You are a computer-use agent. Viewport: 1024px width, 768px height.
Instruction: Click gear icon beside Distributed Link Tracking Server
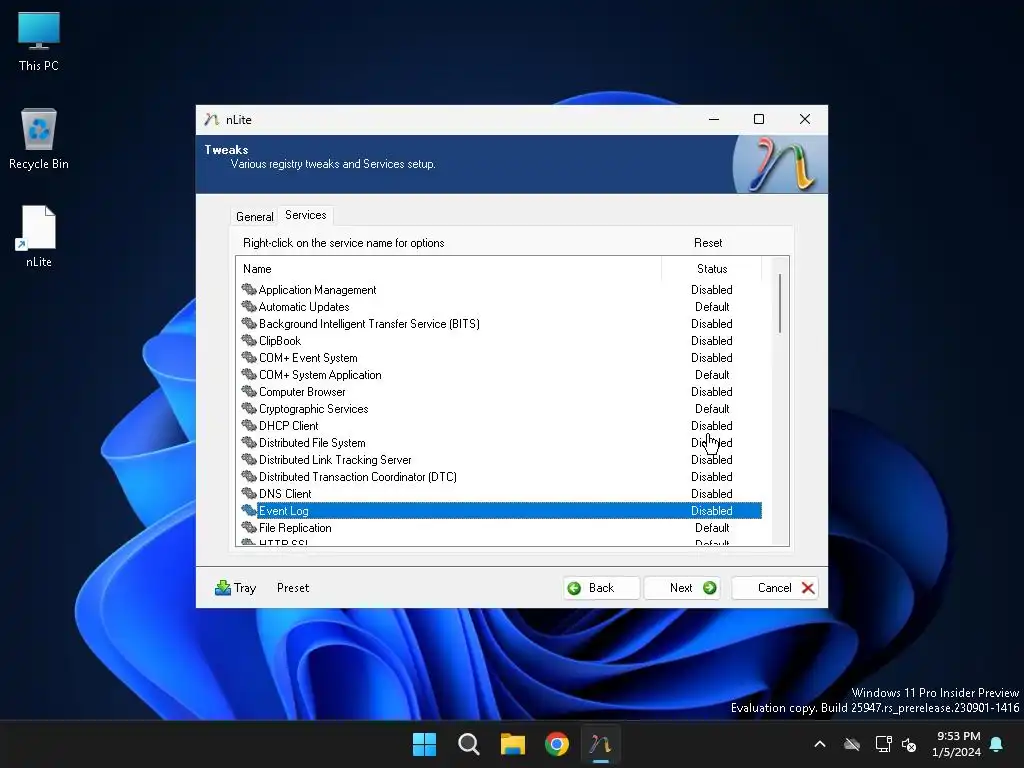tap(249, 459)
